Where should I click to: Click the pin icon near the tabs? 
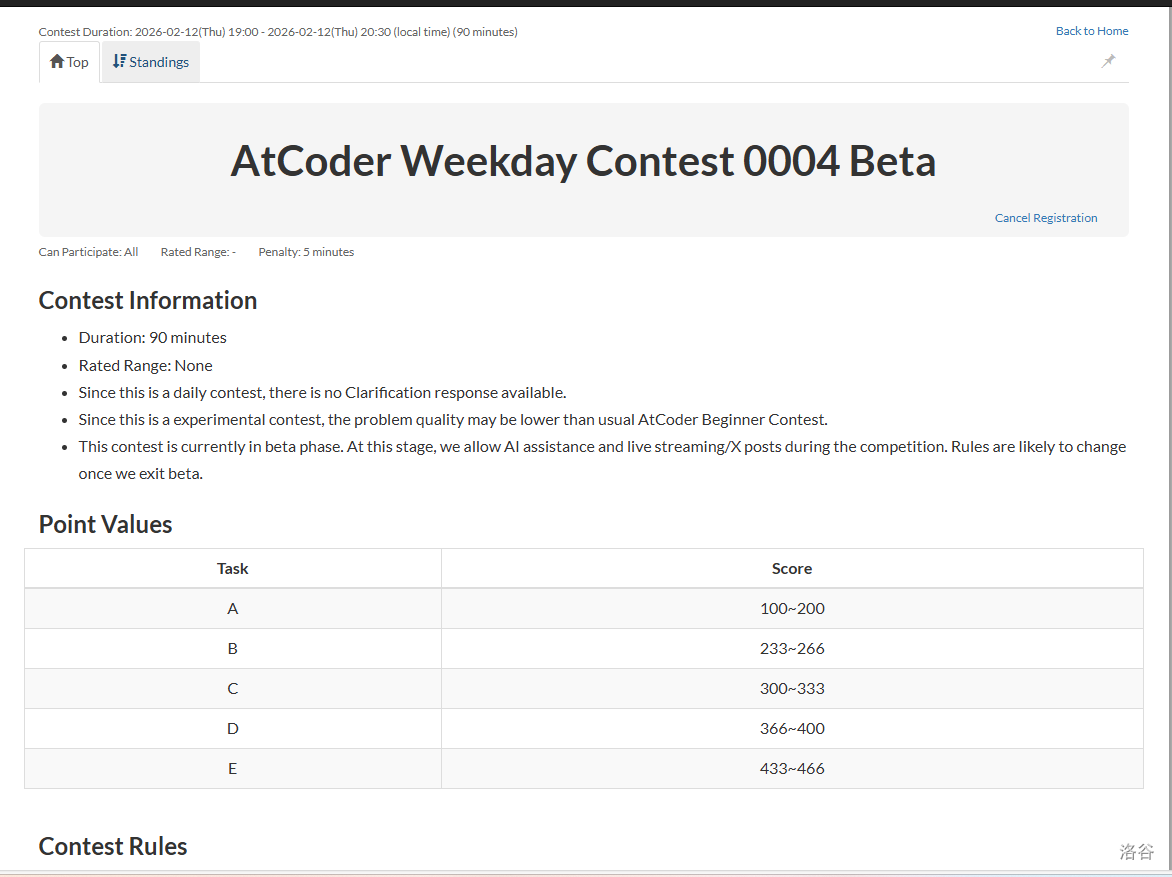click(x=1108, y=61)
